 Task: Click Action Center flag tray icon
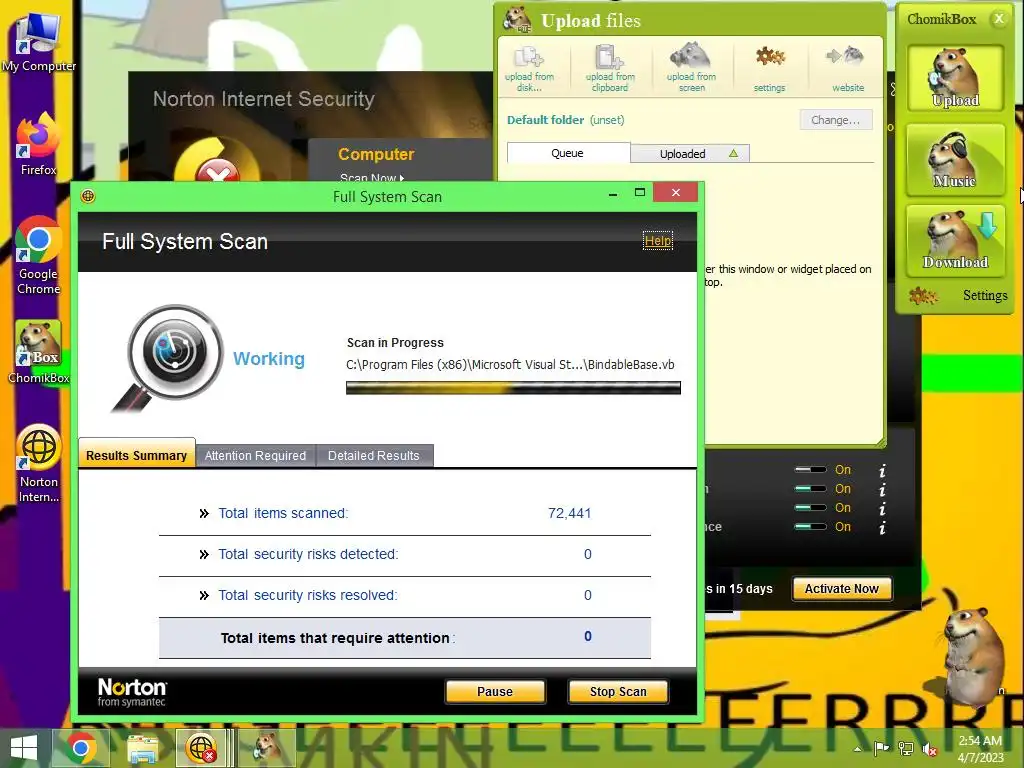point(881,748)
